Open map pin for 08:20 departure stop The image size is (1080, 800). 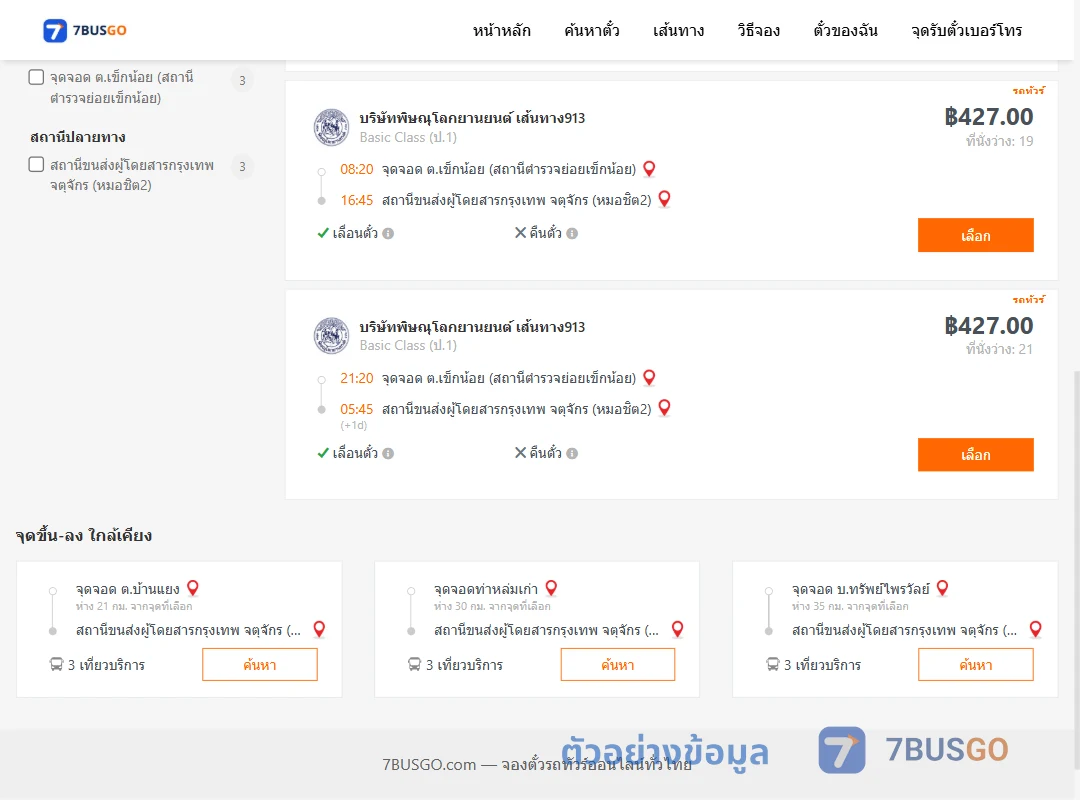click(x=649, y=168)
